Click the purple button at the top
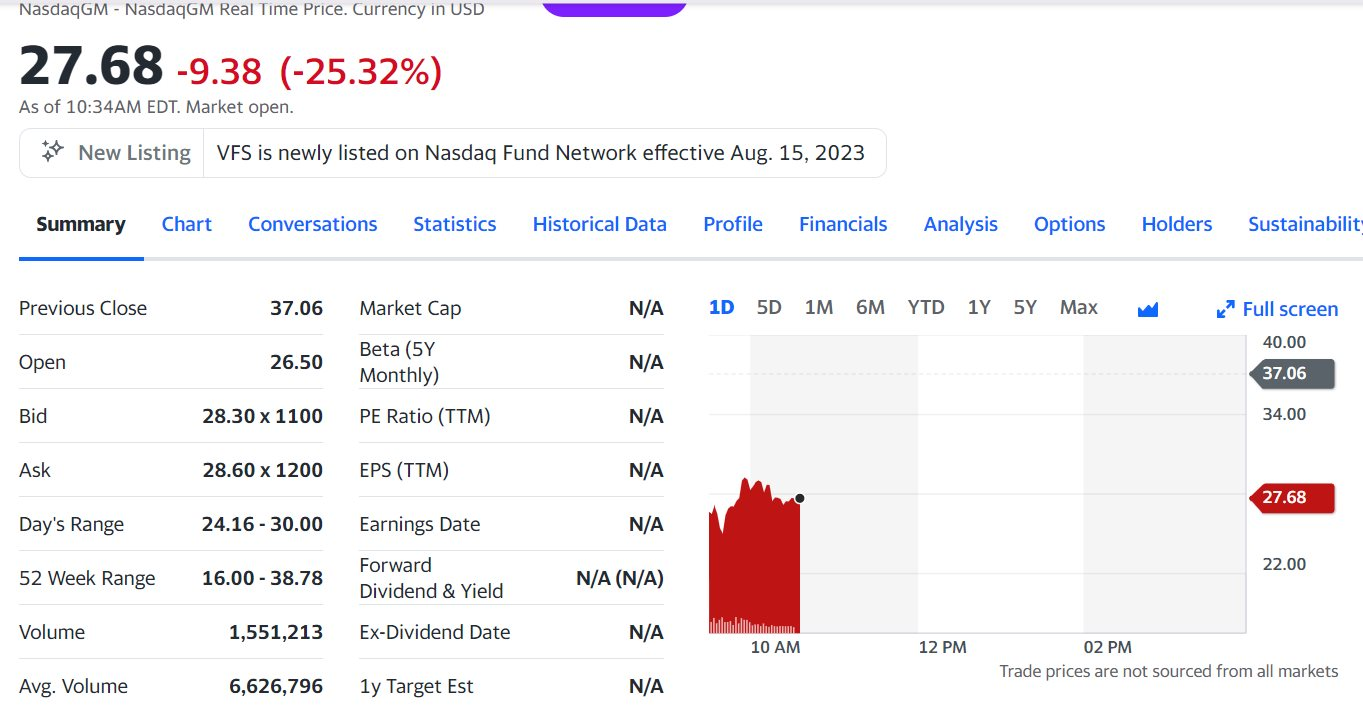 tap(614, 6)
